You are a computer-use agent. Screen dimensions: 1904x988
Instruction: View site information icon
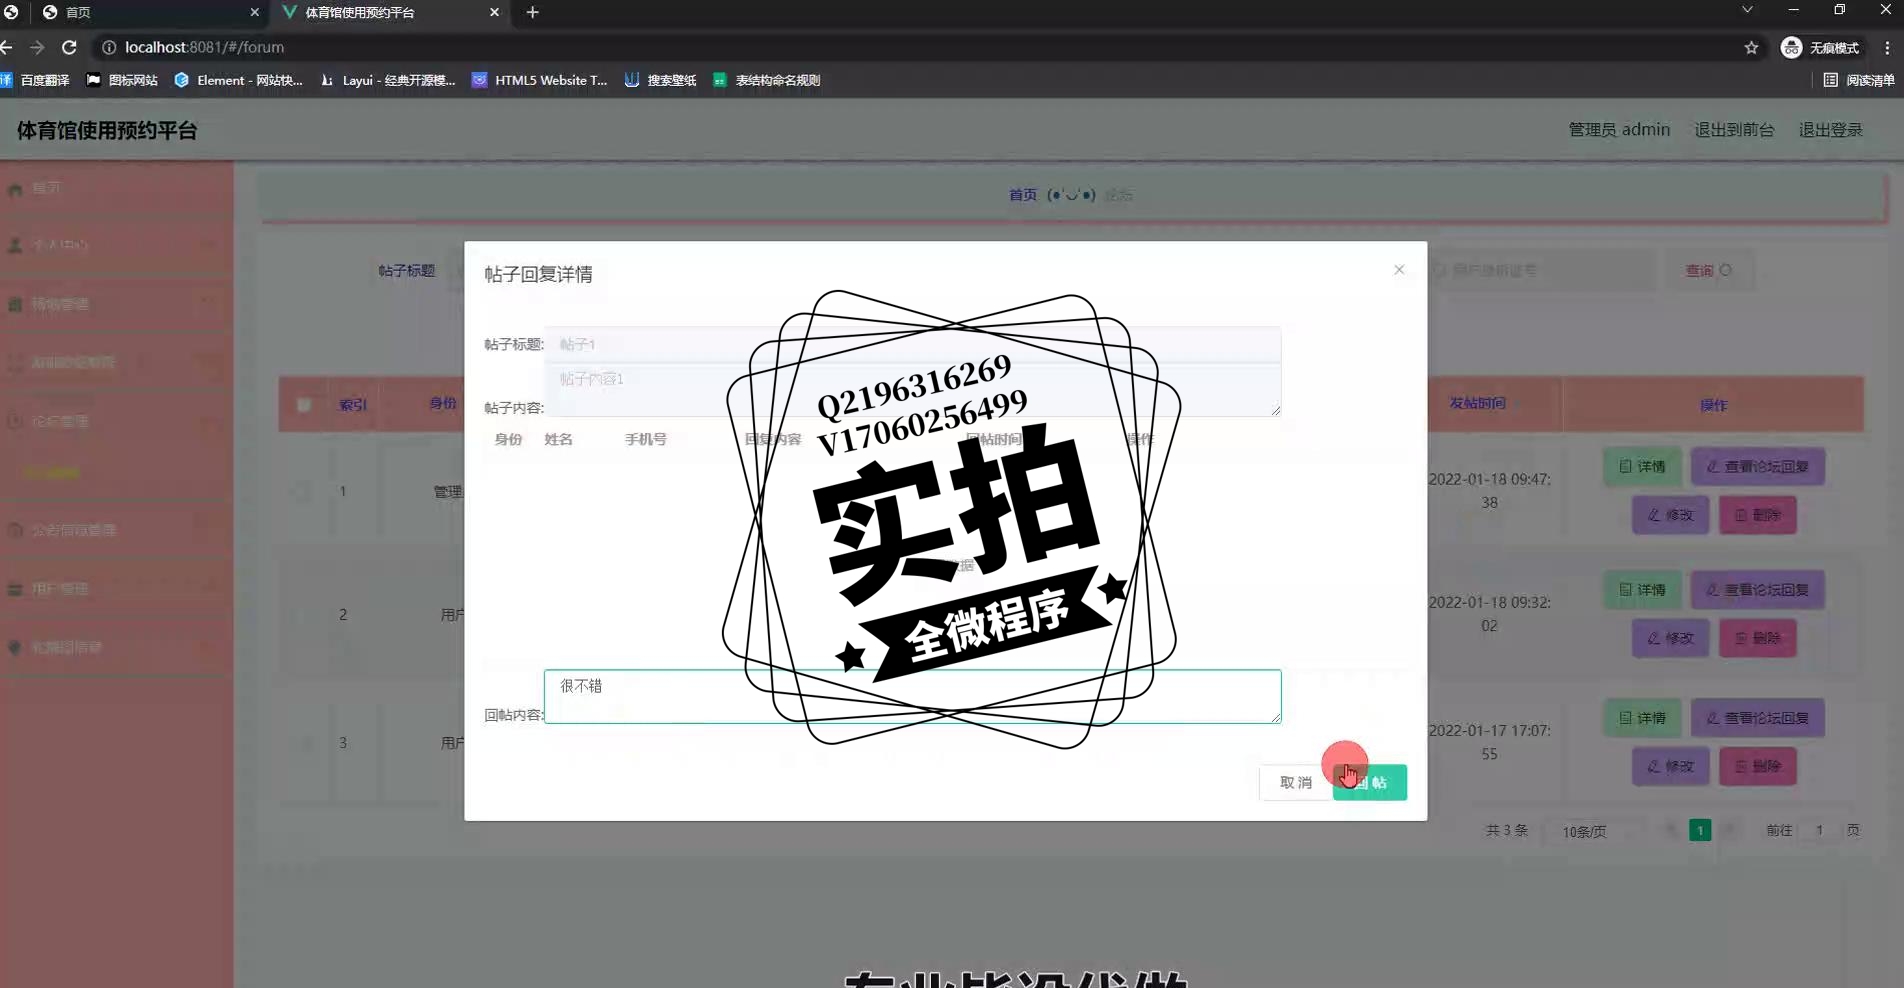[x=109, y=47]
